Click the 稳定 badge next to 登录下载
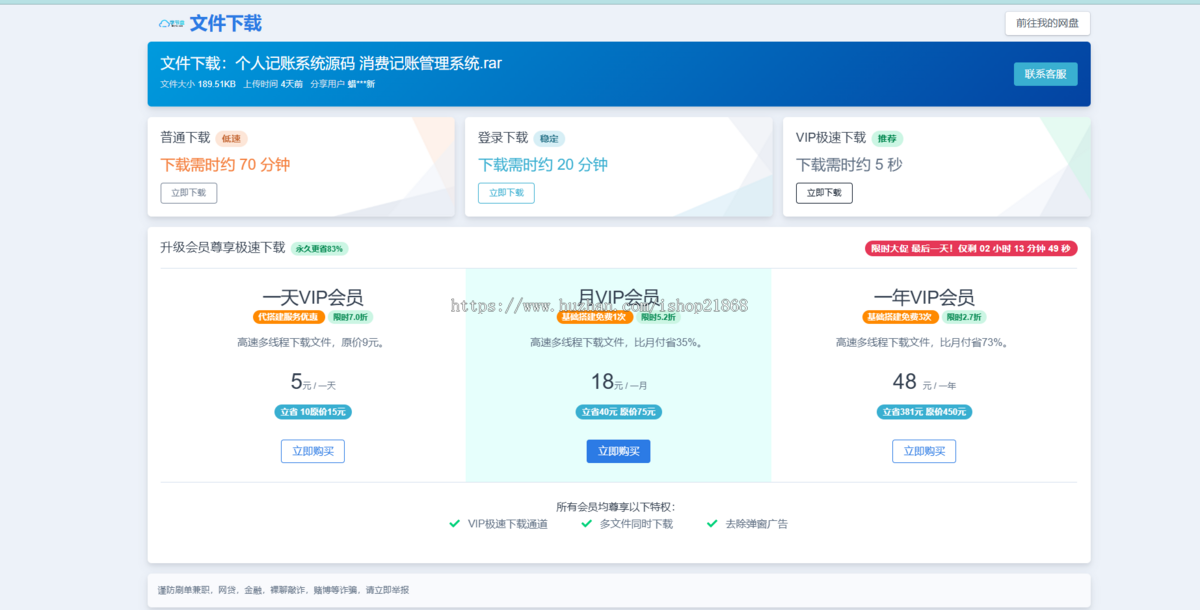 pos(549,139)
